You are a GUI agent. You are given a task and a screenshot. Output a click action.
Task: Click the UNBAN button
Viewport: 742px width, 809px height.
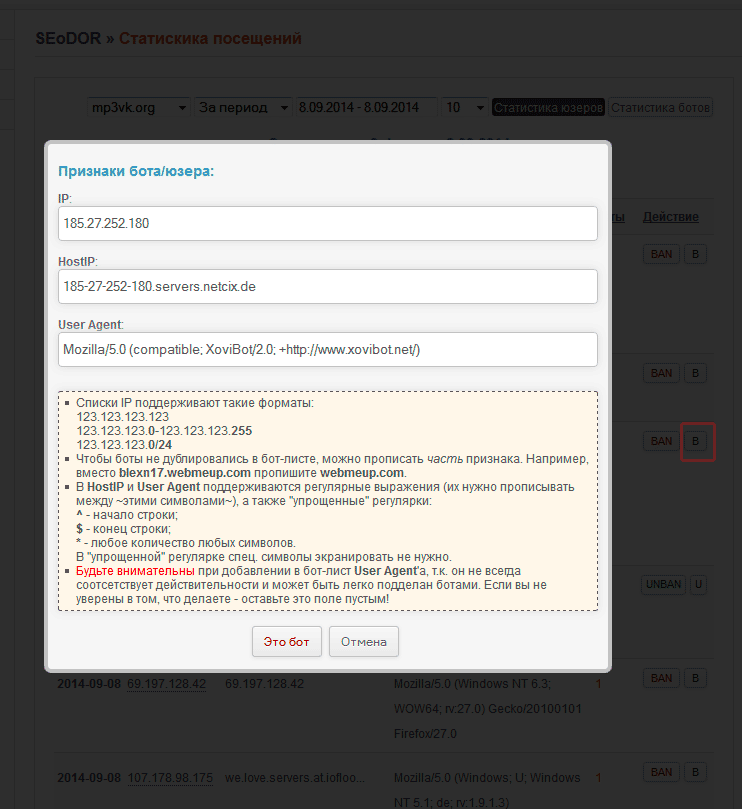pyautogui.click(x=661, y=584)
